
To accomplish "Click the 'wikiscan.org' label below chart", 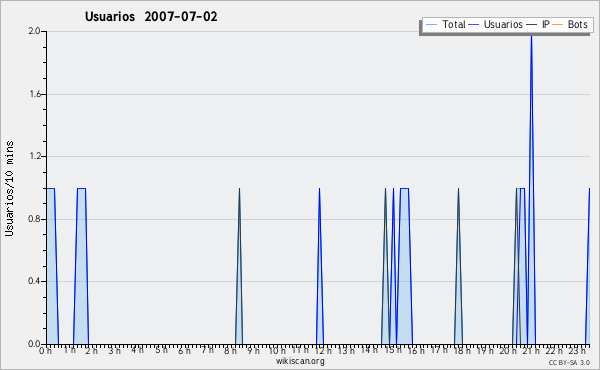I will (300, 361).
